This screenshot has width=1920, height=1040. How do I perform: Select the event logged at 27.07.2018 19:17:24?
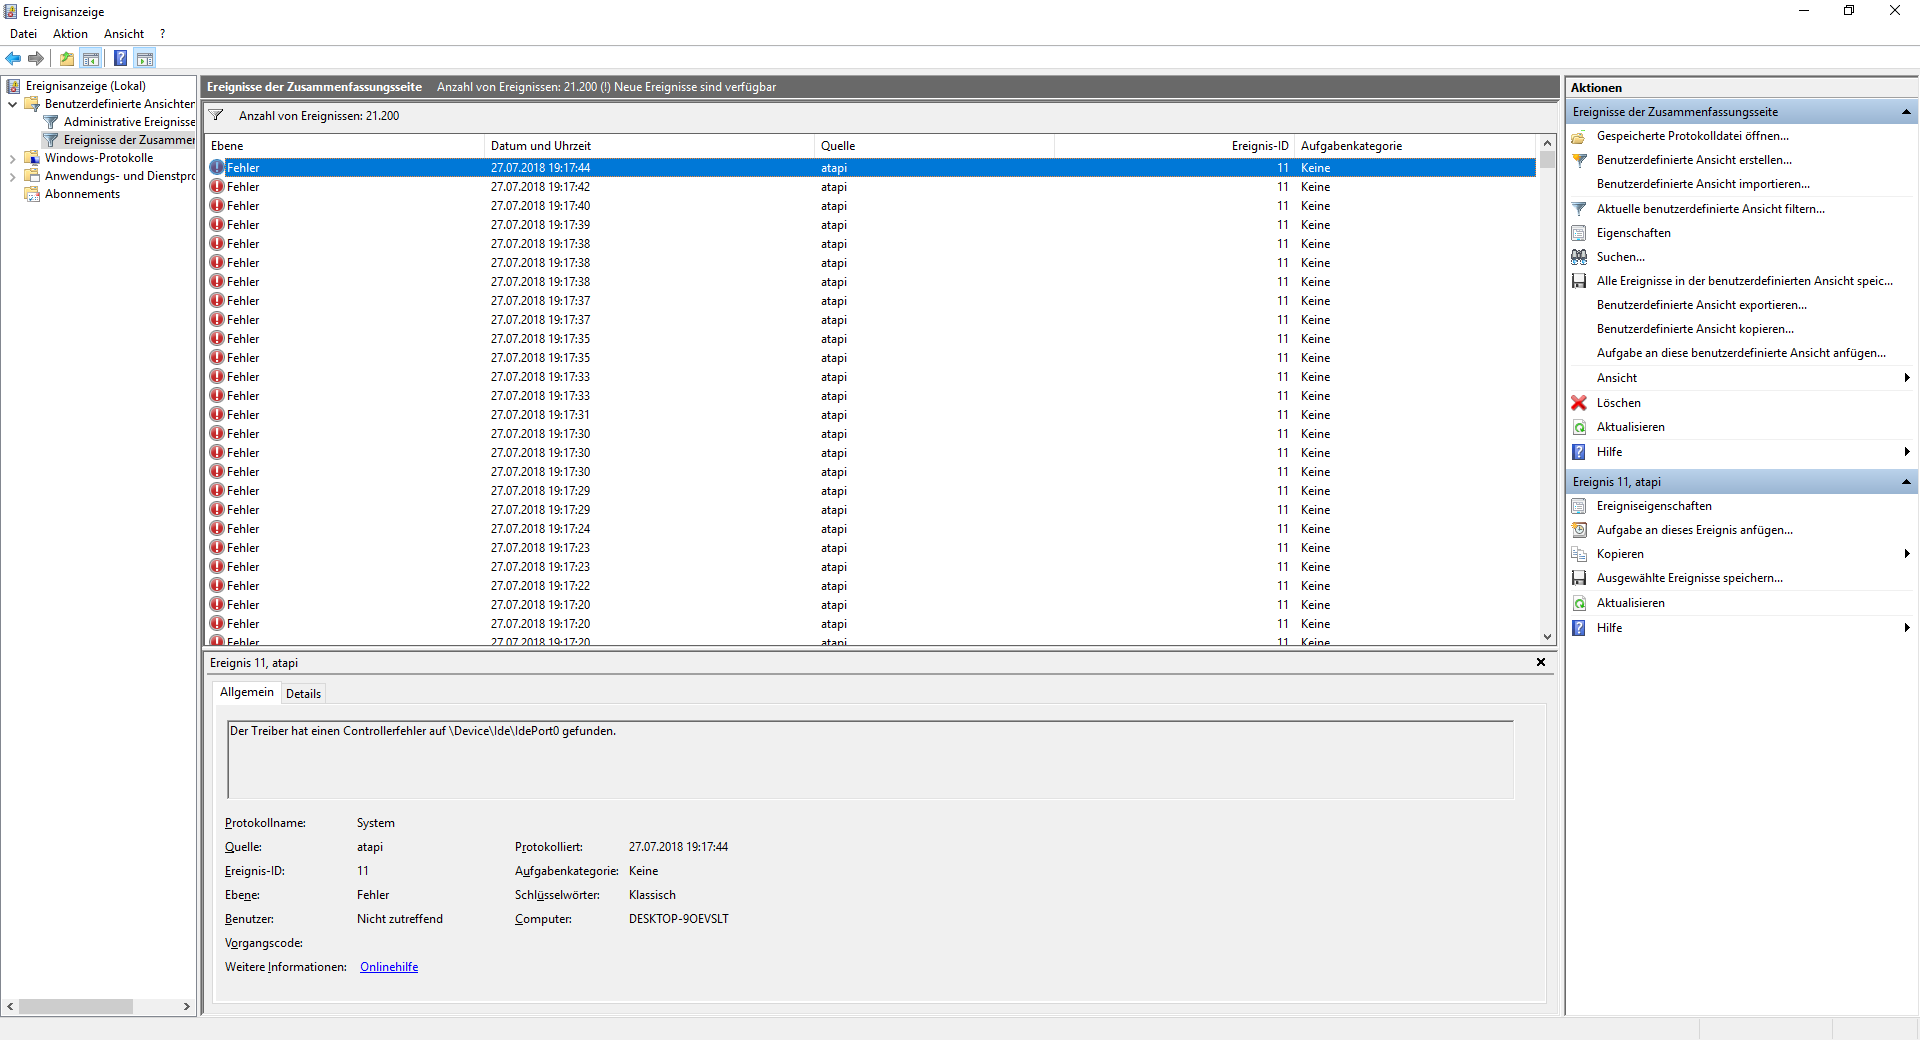point(871,529)
